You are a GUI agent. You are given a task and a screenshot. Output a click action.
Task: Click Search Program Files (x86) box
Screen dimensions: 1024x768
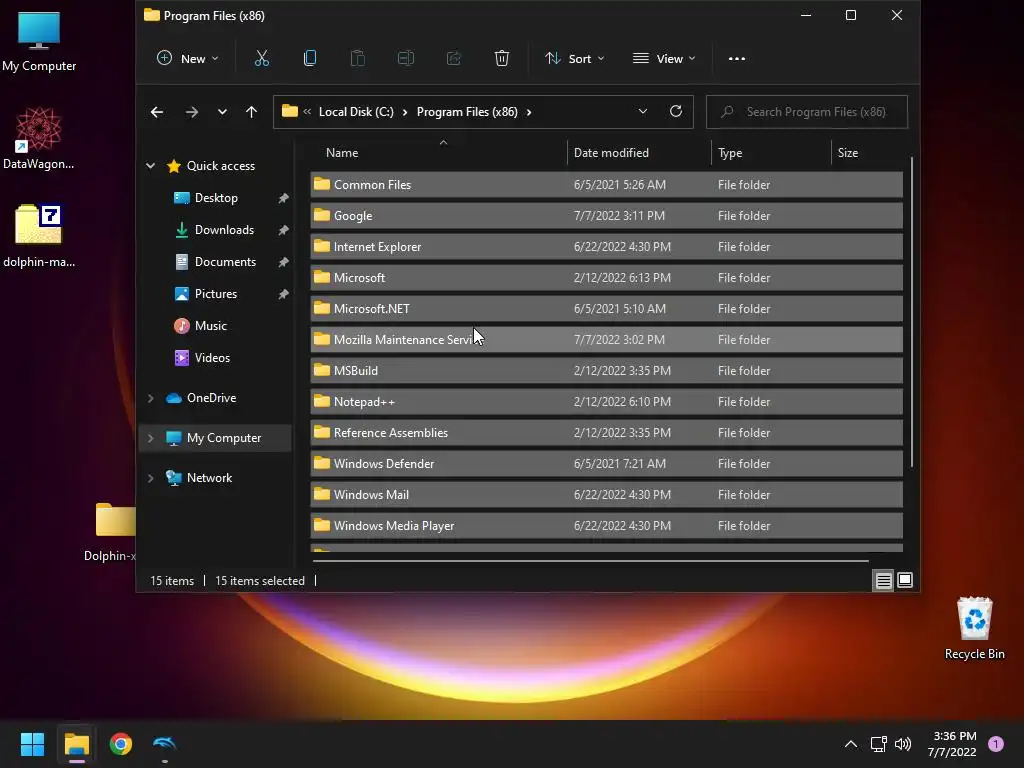click(x=807, y=112)
